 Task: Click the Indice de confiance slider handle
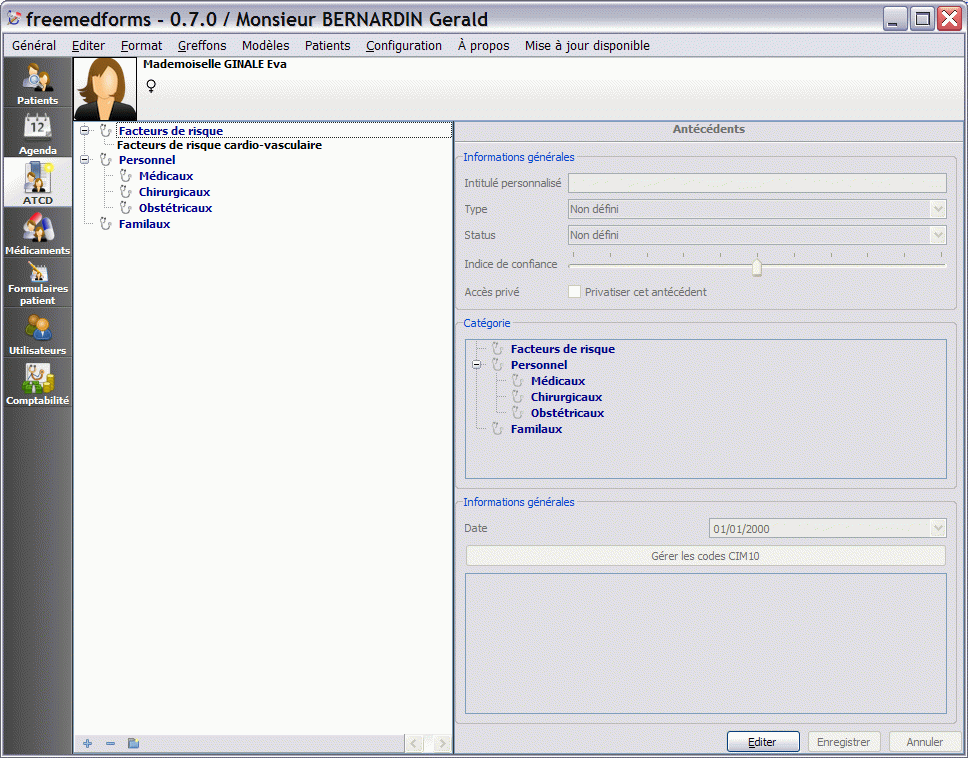point(757,267)
